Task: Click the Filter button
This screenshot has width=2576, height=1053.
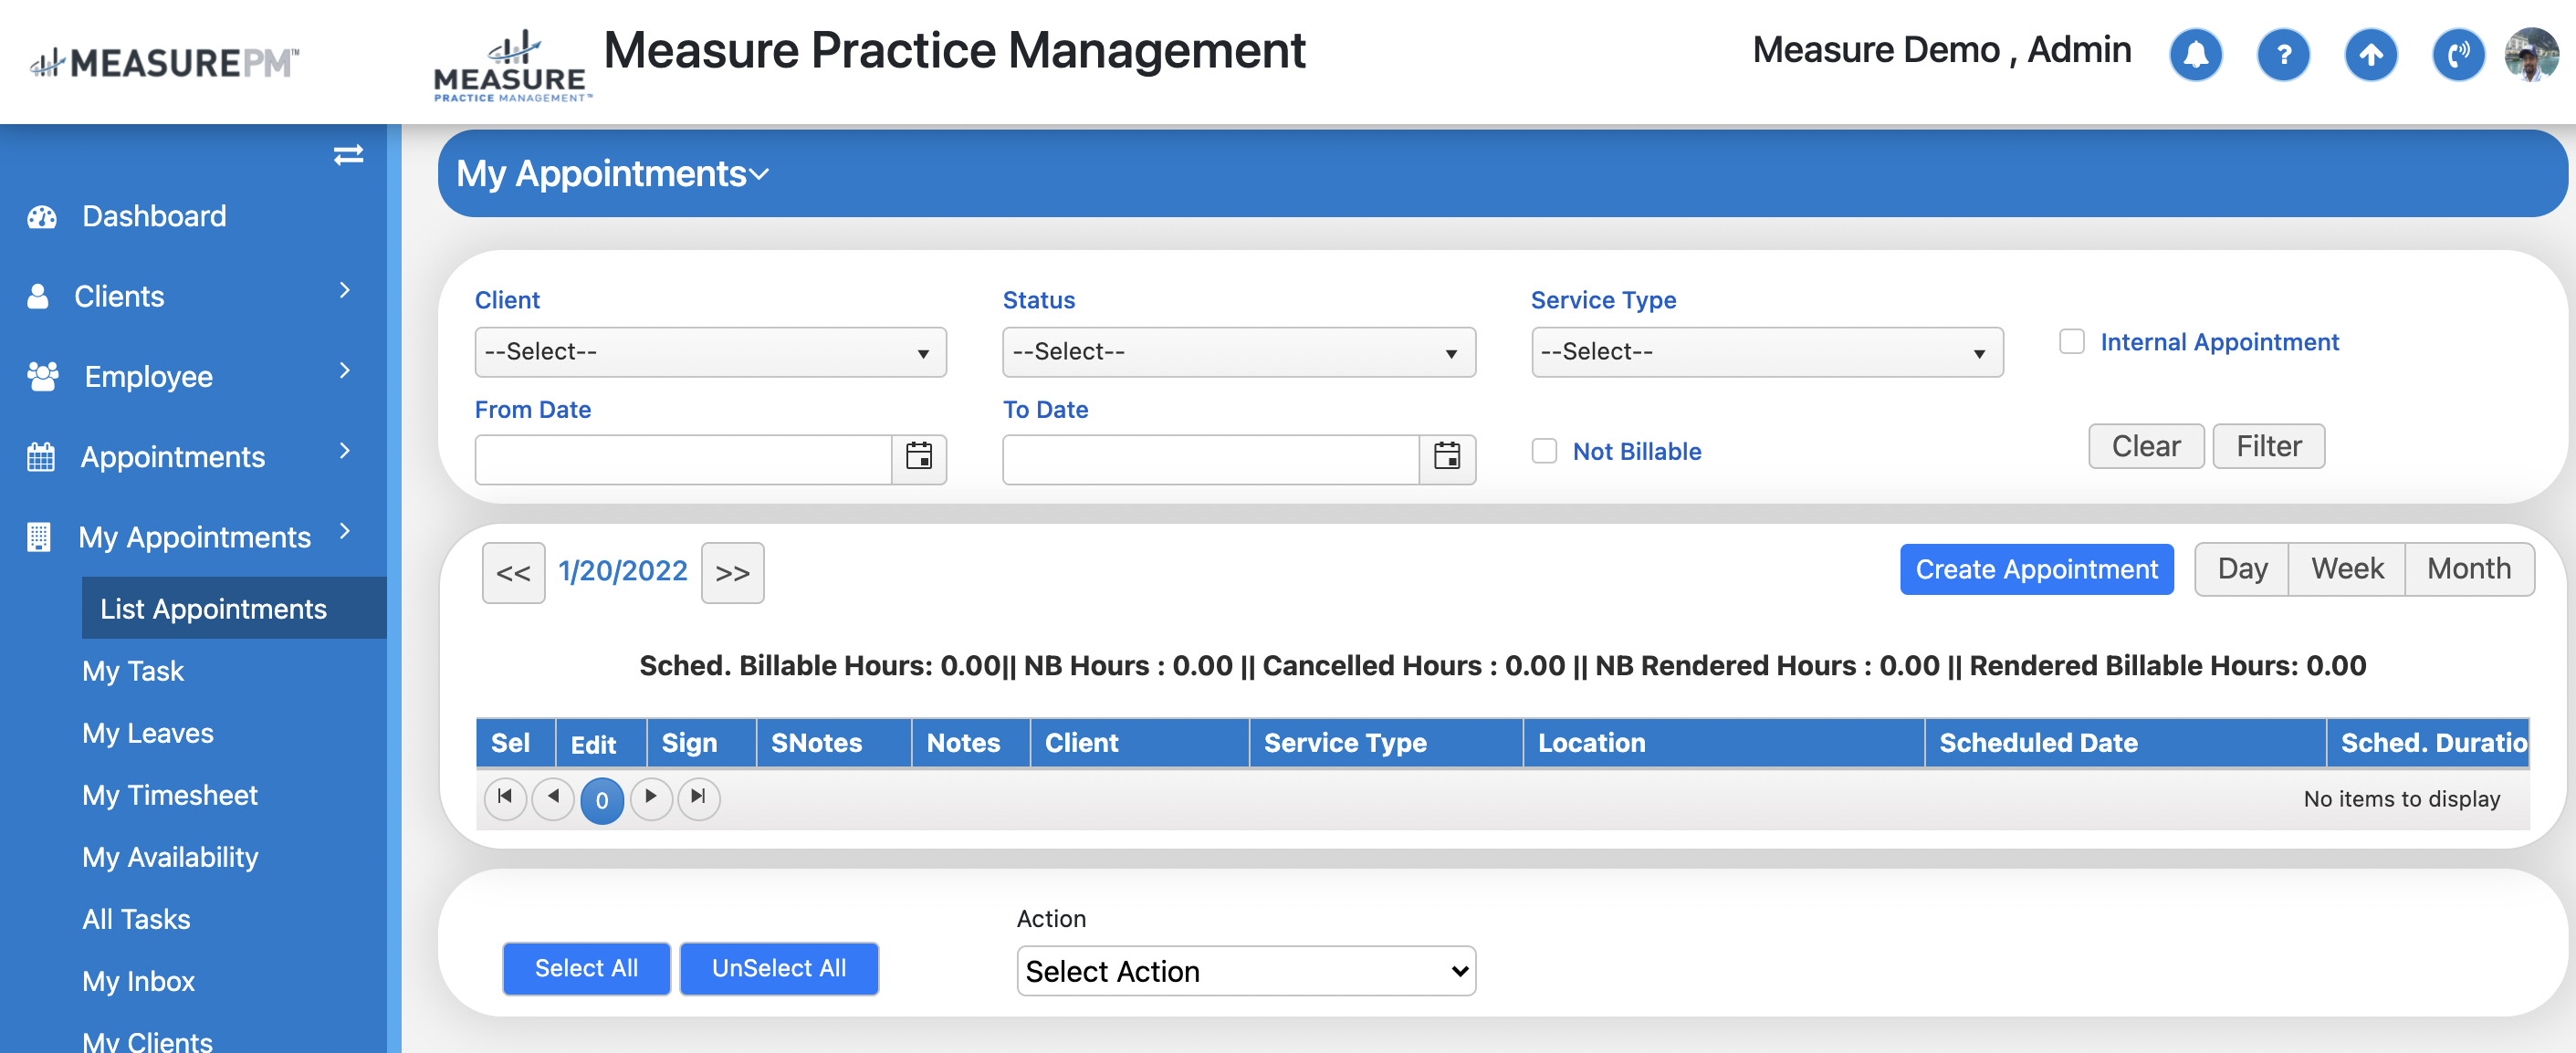Action: [x=2267, y=446]
